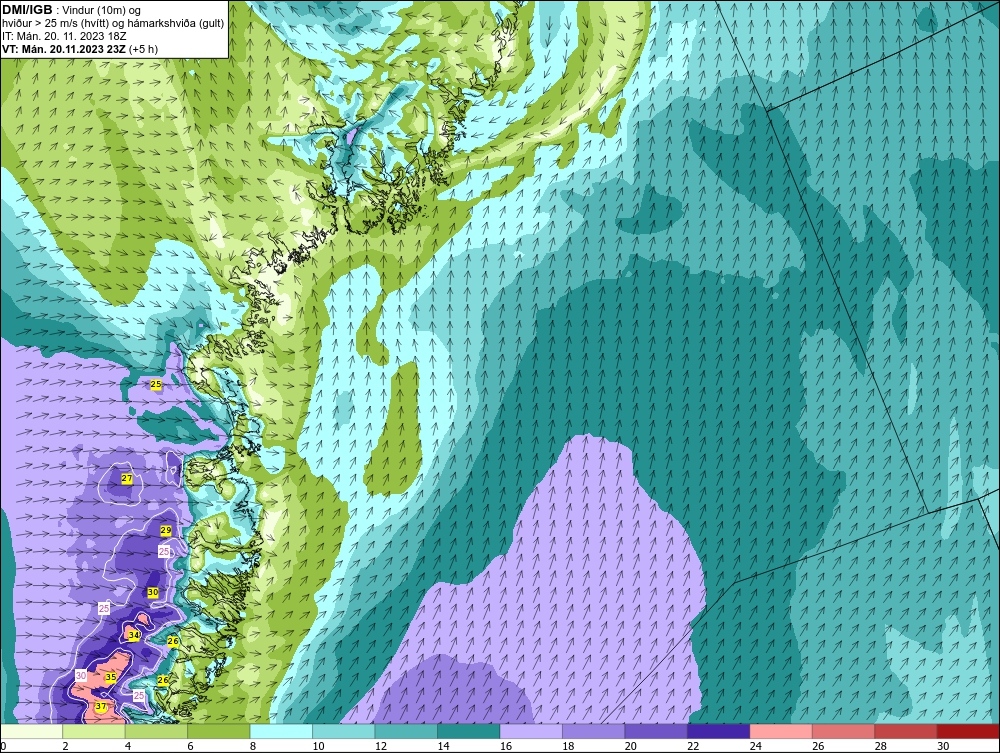Viewport: 1000px width, 753px height.
Task: Click yellow 26 label right of the 34 label
Action: click(173, 641)
